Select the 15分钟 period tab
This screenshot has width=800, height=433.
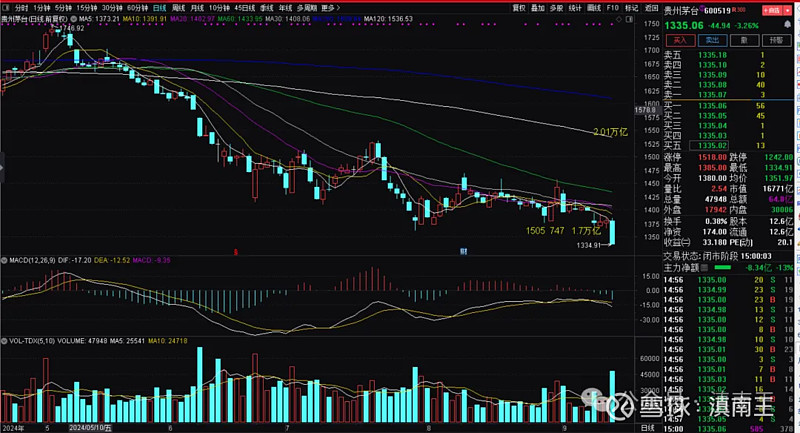point(87,8)
